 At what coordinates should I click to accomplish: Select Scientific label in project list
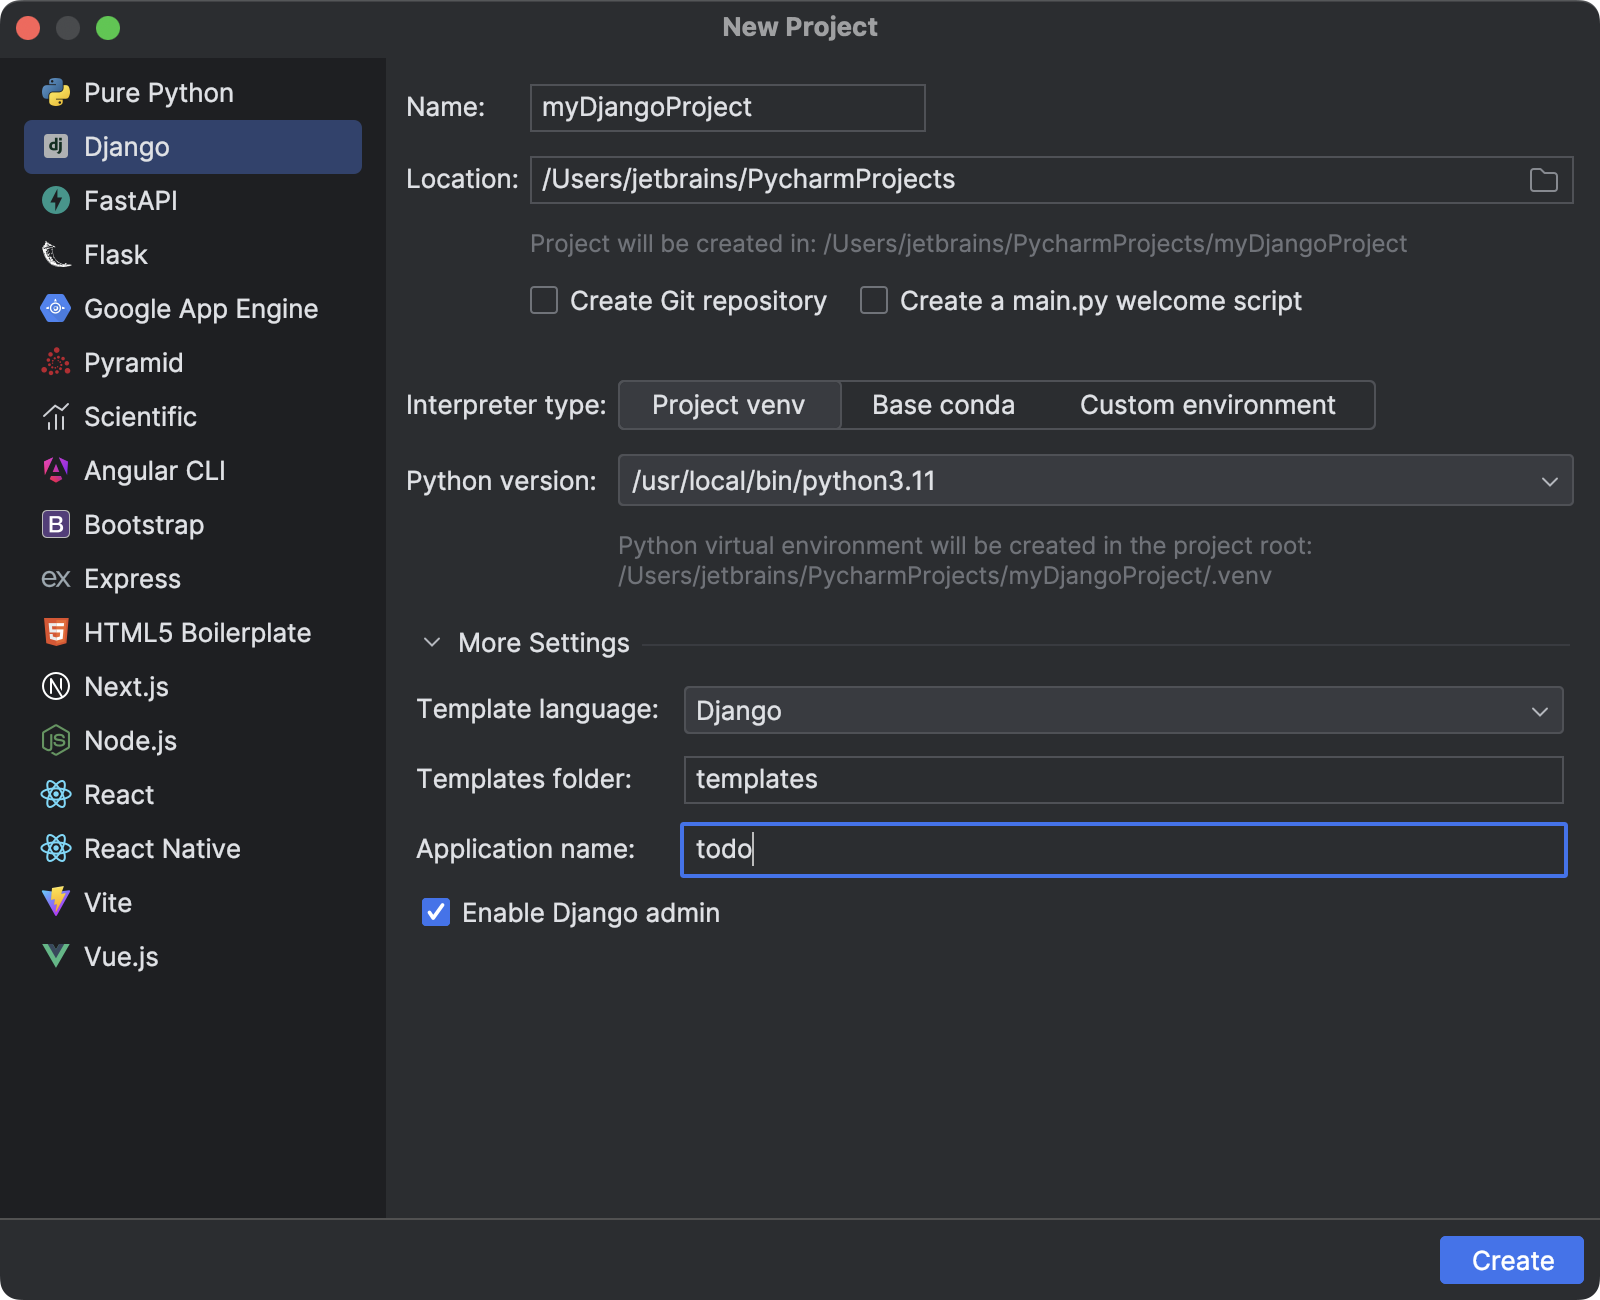(x=140, y=417)
